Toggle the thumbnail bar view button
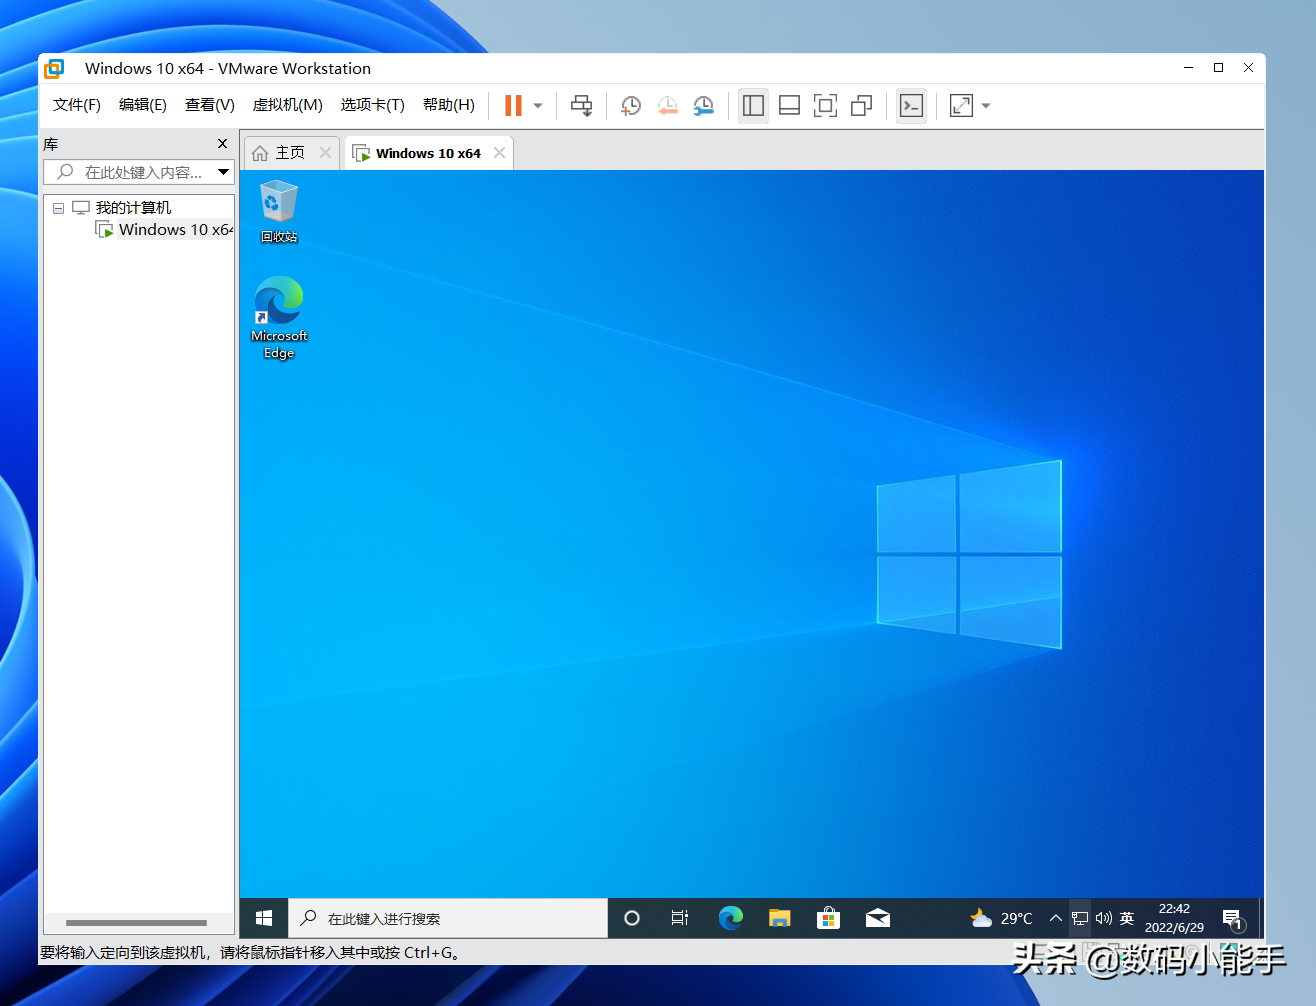The image size is (1316, 1006). [789, 106]
